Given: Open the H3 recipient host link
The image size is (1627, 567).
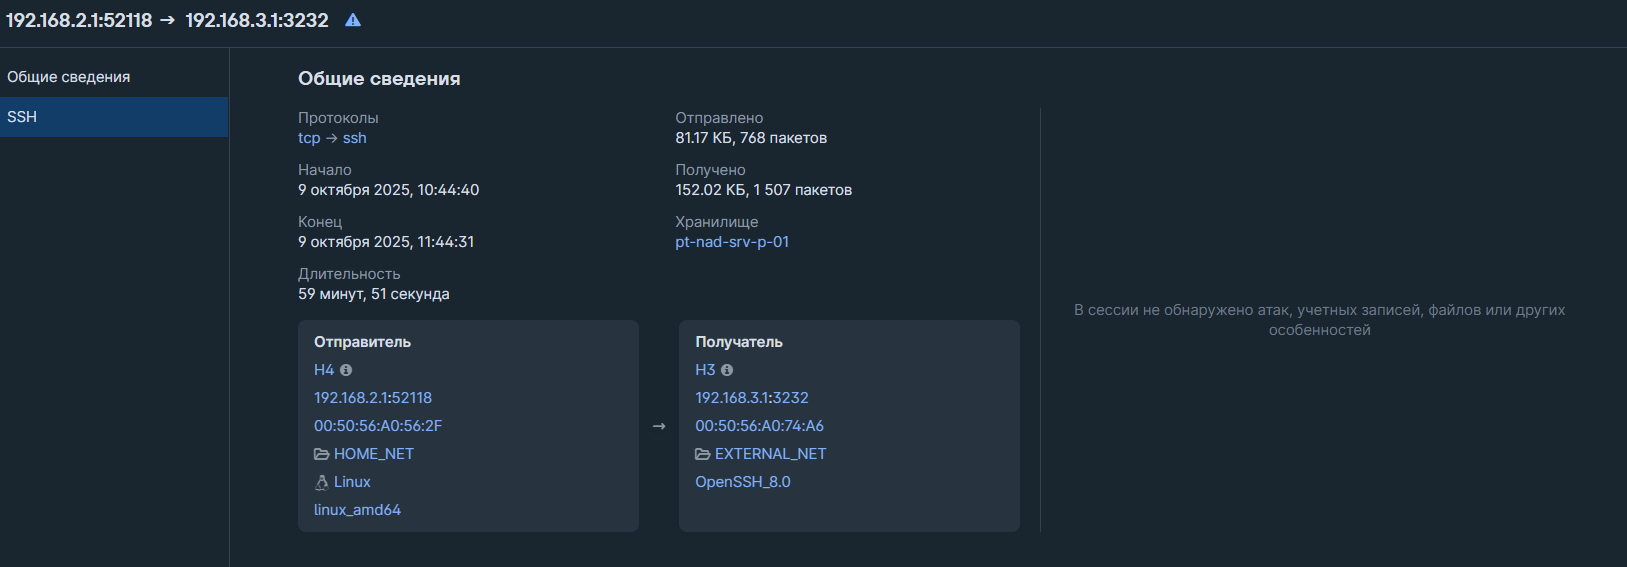Looking at the screenshot, I should 705,370.
